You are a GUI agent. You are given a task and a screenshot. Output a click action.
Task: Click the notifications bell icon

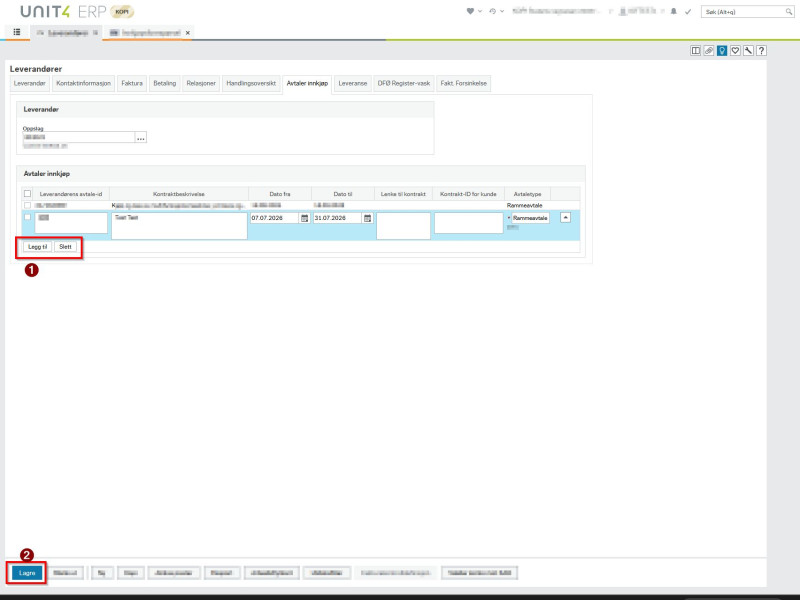[x=673, y=11]
